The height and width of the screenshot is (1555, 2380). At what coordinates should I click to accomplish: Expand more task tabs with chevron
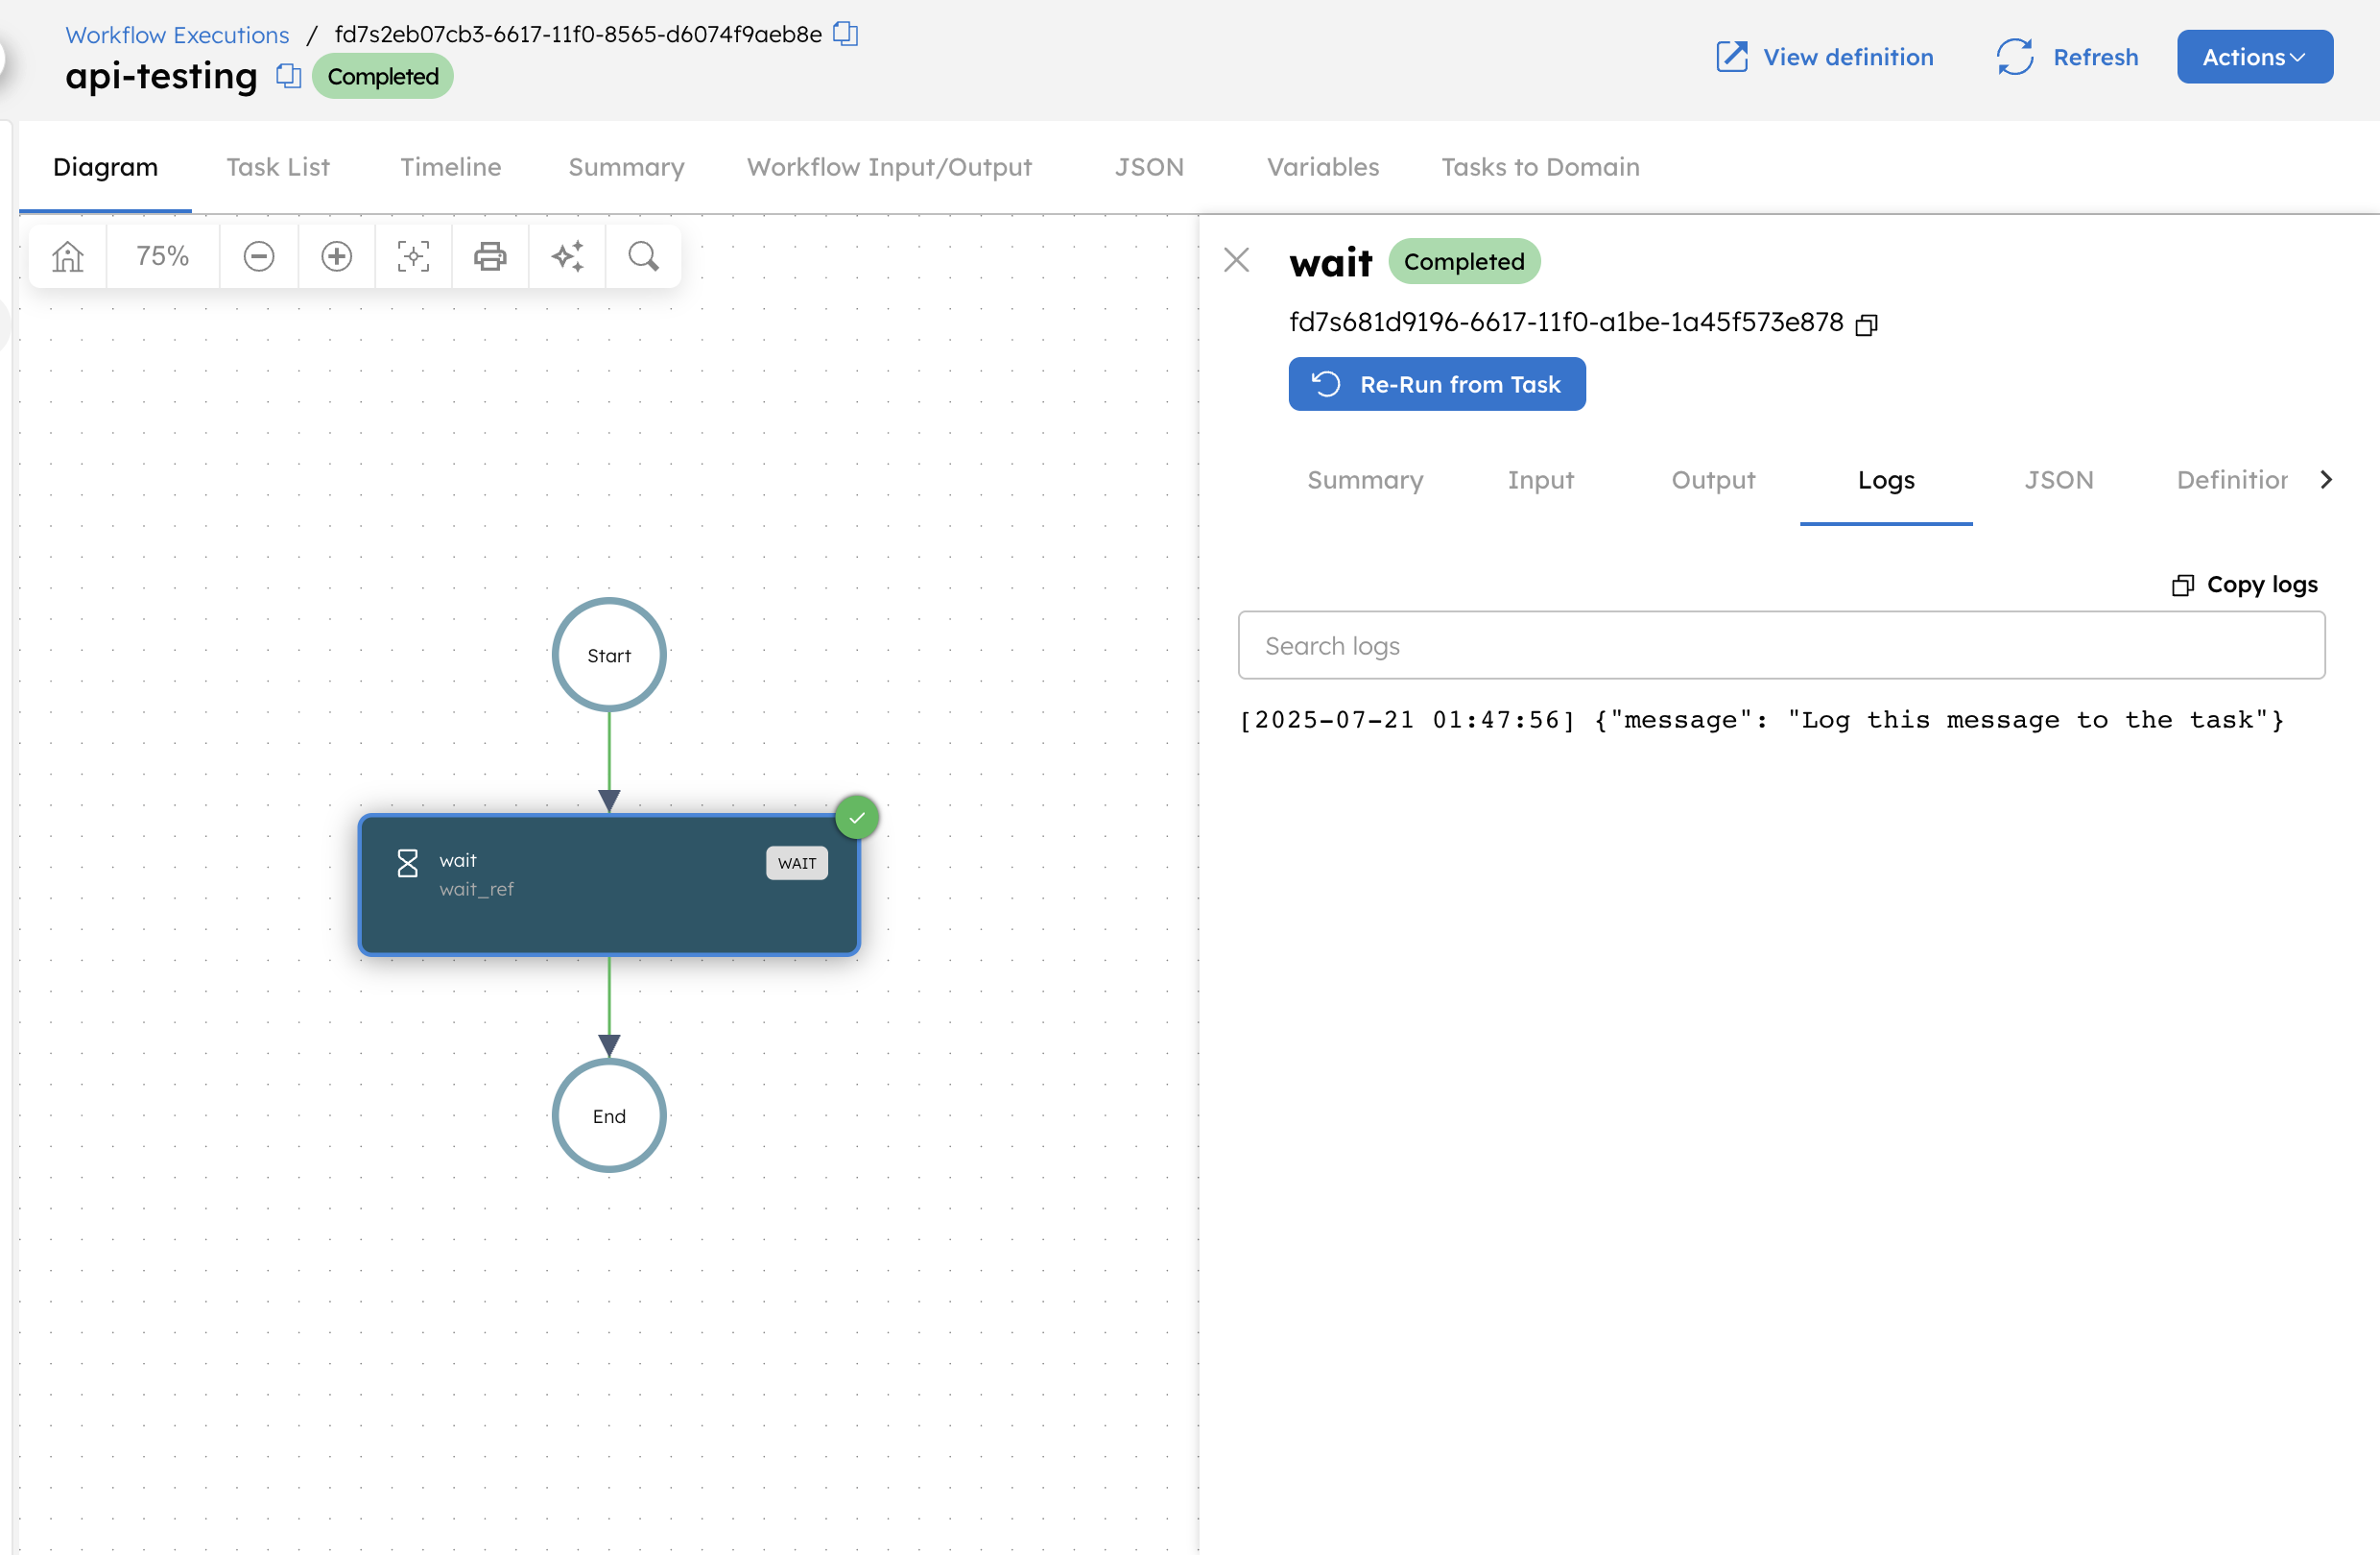(2326, 480)
